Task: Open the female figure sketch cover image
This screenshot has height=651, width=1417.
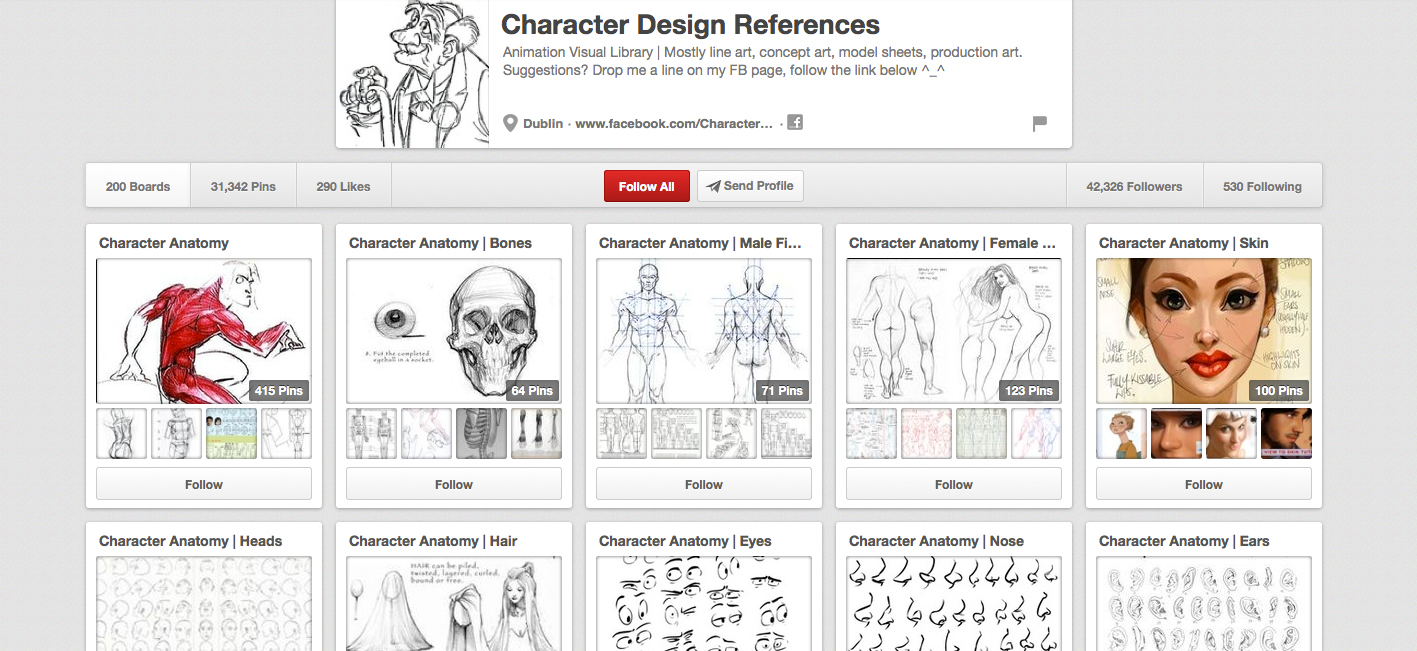Action: pyautogui.click(x=954, y=331)
